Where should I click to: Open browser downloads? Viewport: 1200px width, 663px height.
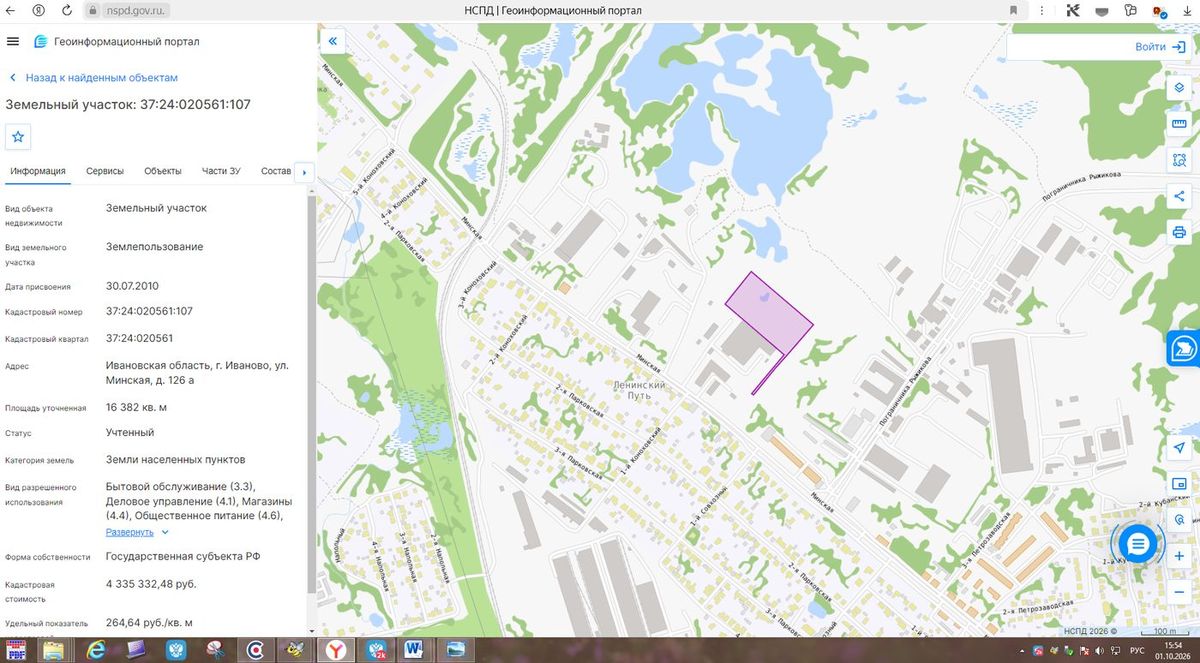tap(1188, 10)
